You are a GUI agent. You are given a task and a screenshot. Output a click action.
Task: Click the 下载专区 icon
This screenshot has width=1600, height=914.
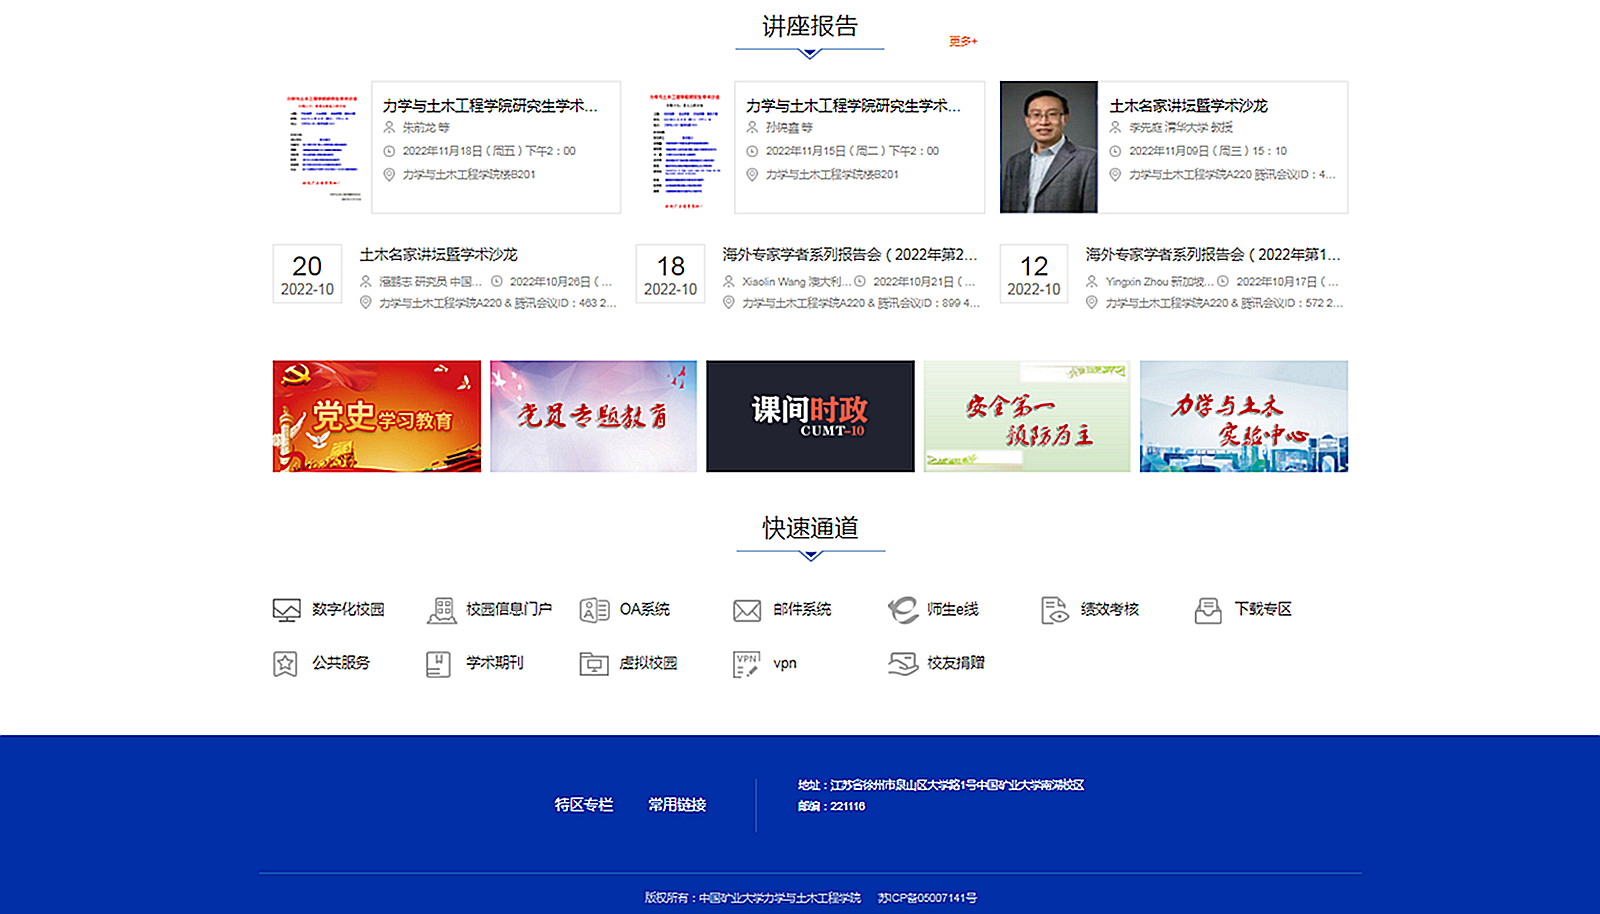1208,610
